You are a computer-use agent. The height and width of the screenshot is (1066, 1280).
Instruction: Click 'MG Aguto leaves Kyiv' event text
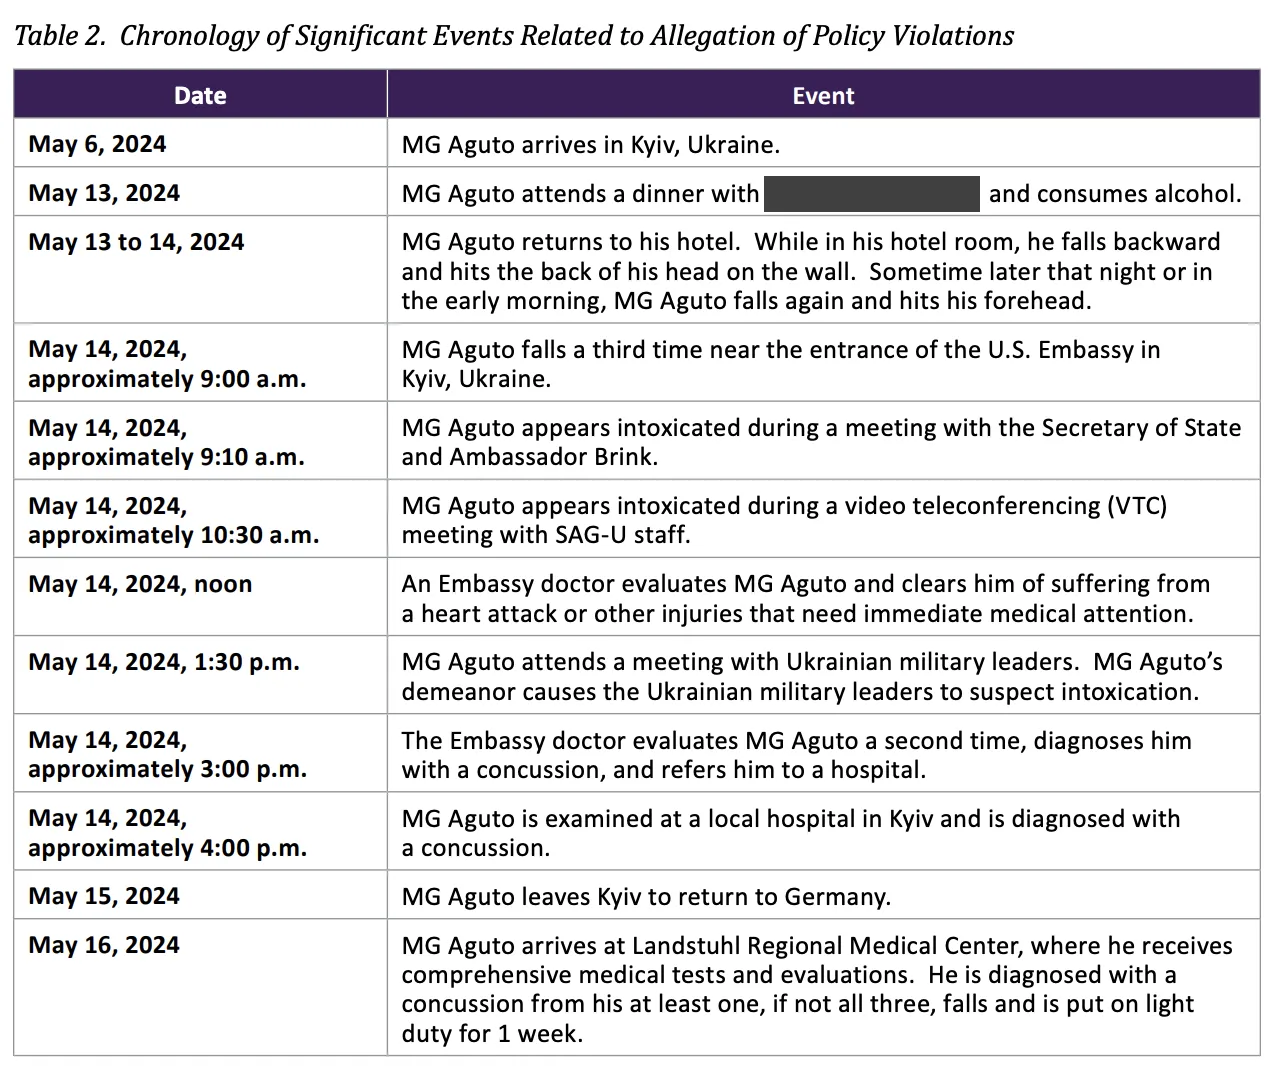pyautogui.click(x=645, y=897)
